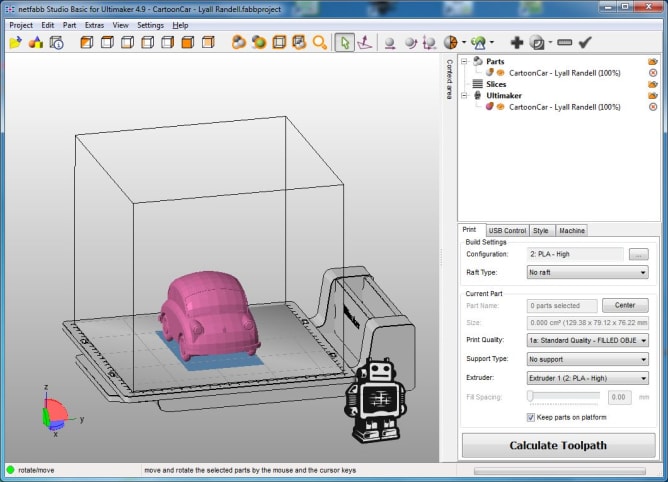This screenshot has width=668, height=482.
Task: Toggle Keep parts on platform checkbox
Action: 531,417
